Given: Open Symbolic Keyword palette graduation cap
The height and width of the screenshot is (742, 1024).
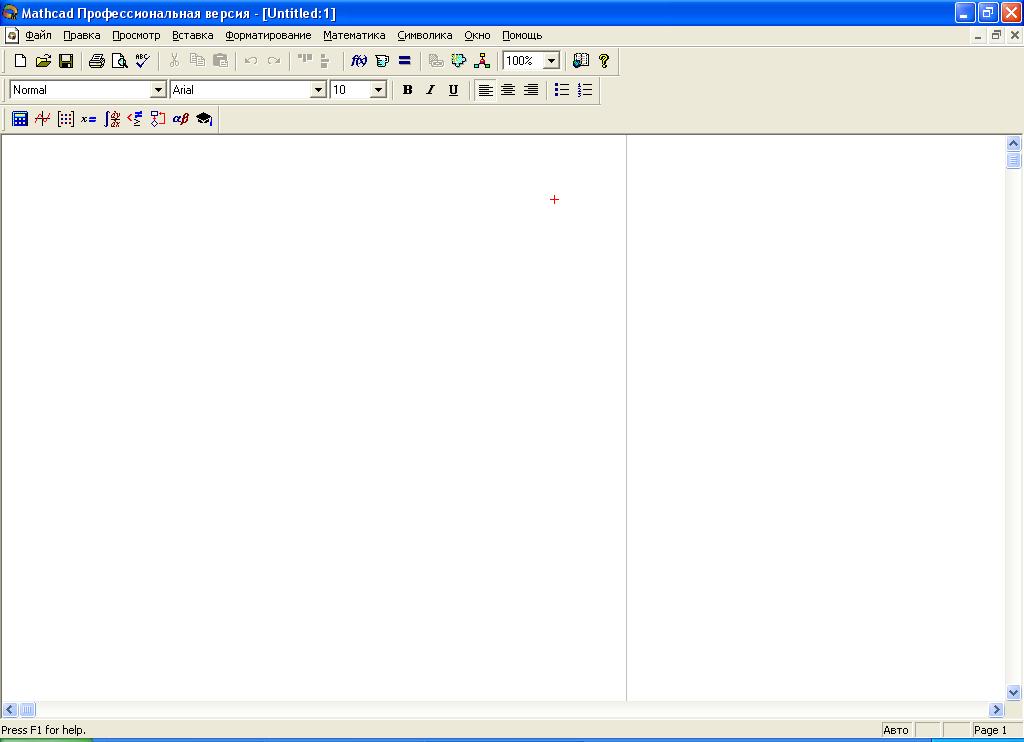Looking at the screenshot, I should click(x=204, y=119).
